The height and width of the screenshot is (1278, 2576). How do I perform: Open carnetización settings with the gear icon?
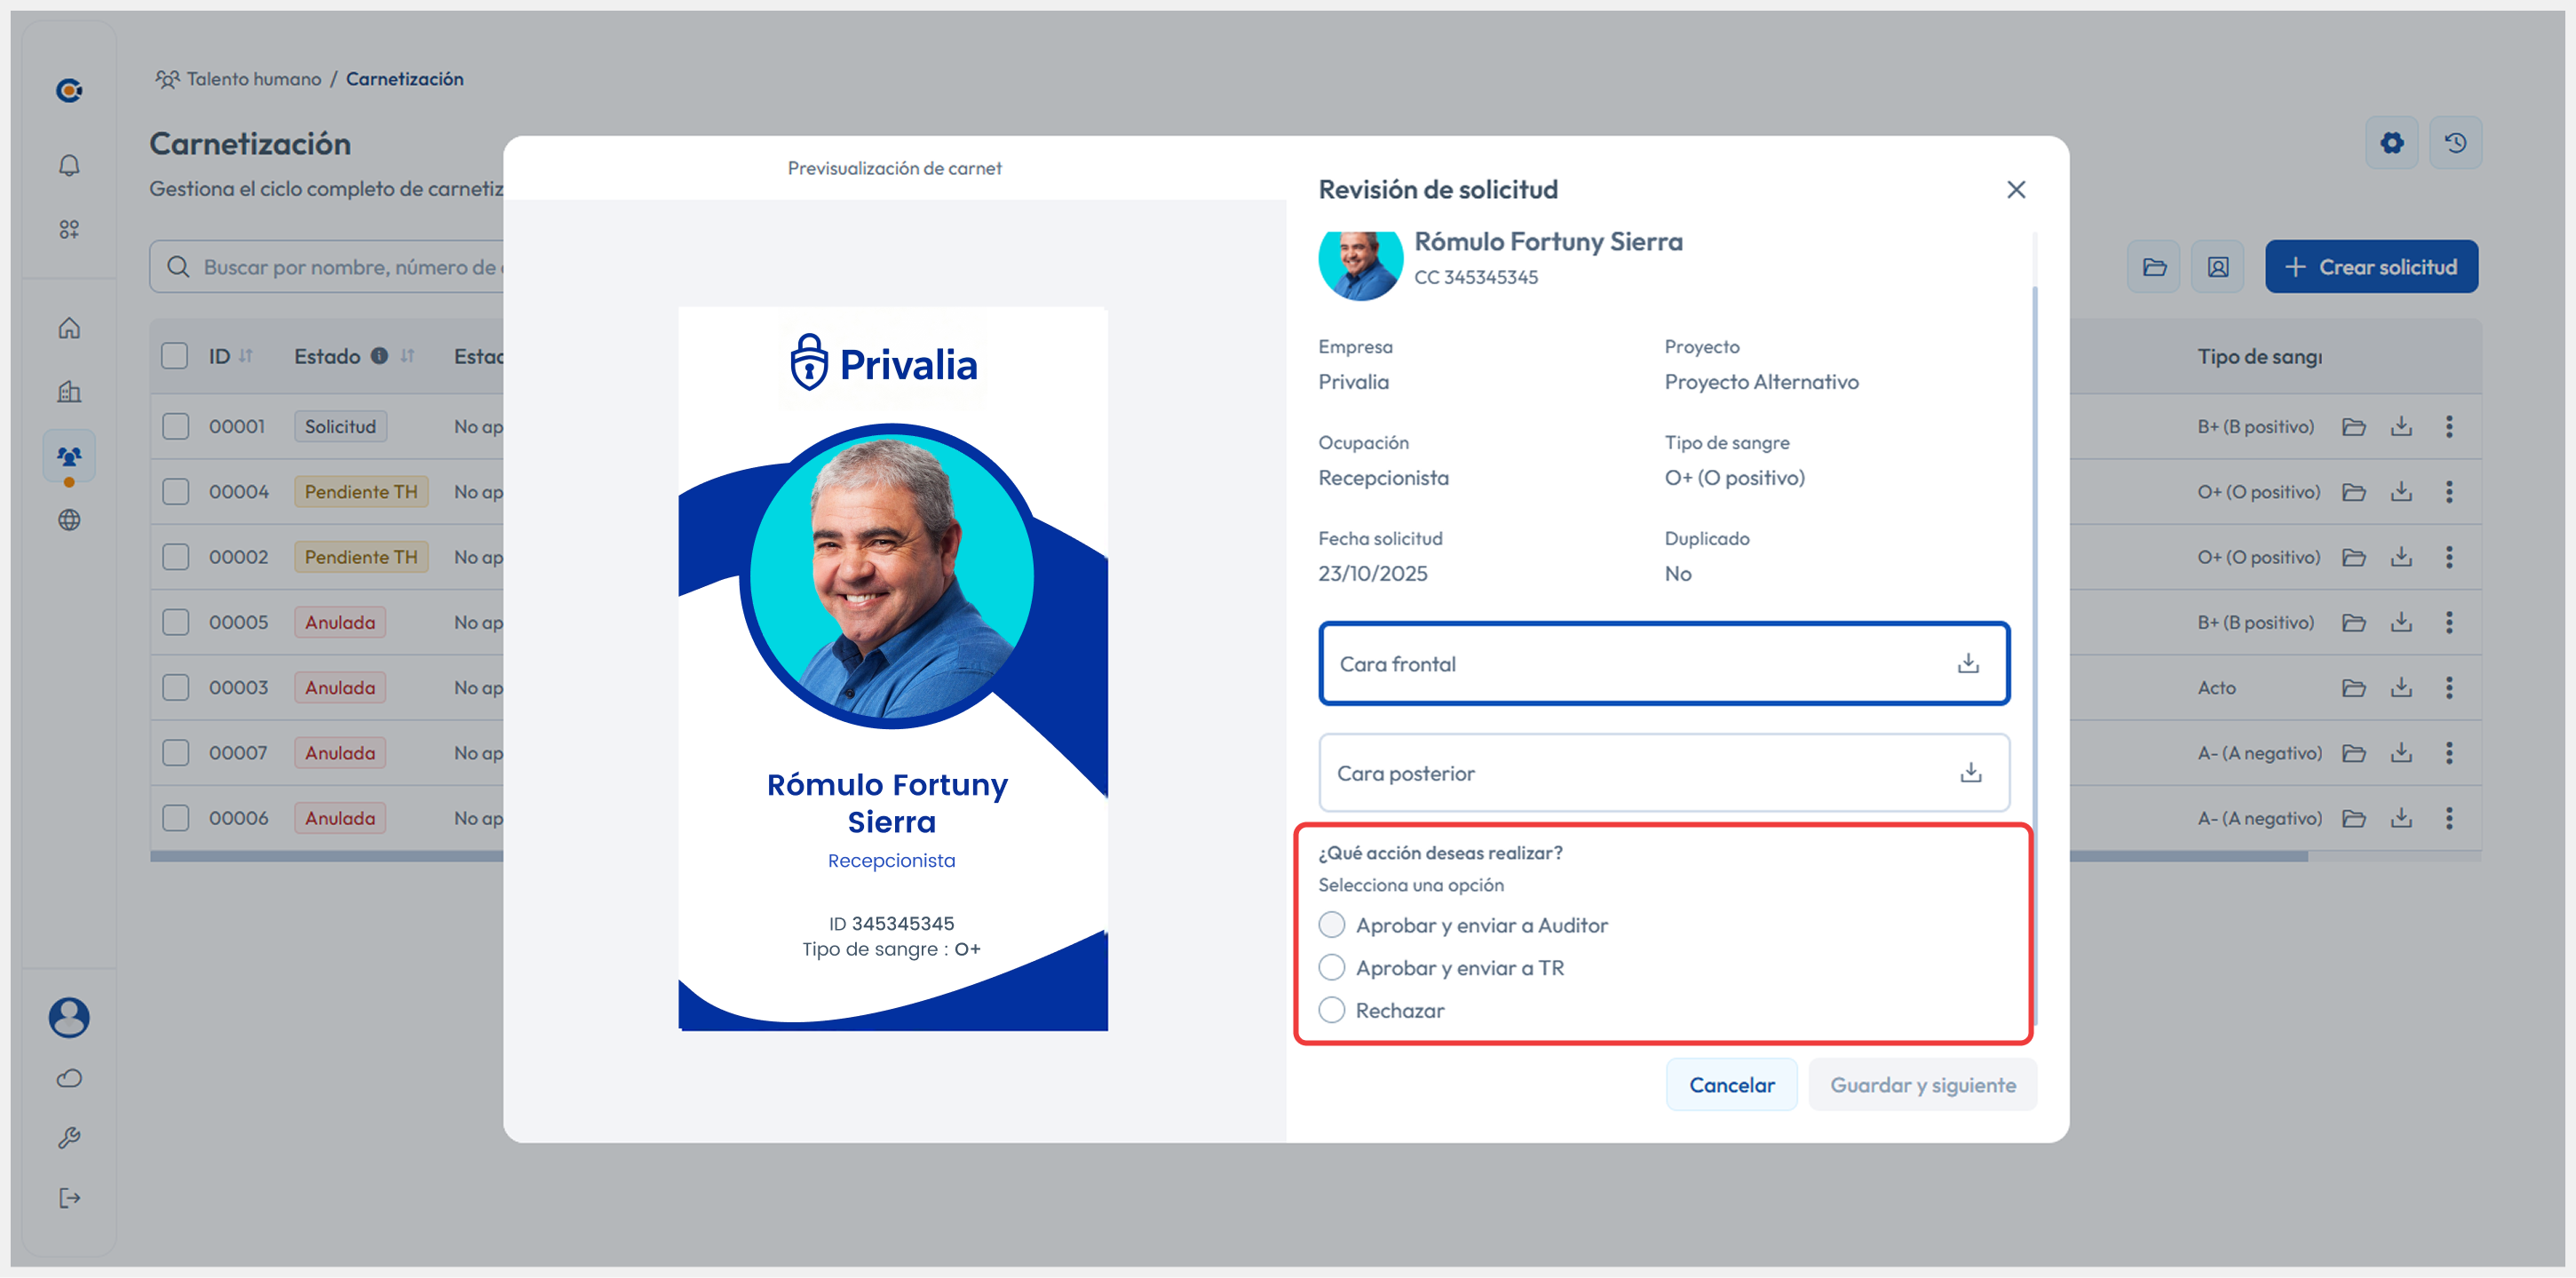pos(2392,142)
